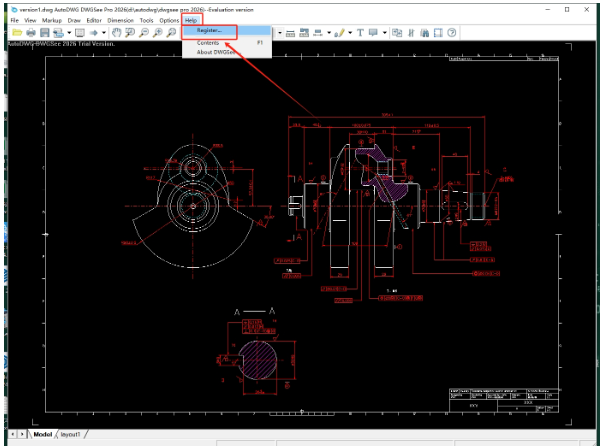
Task: Save the drawing with the floppy icon
Action: click(x=44, y=33)
